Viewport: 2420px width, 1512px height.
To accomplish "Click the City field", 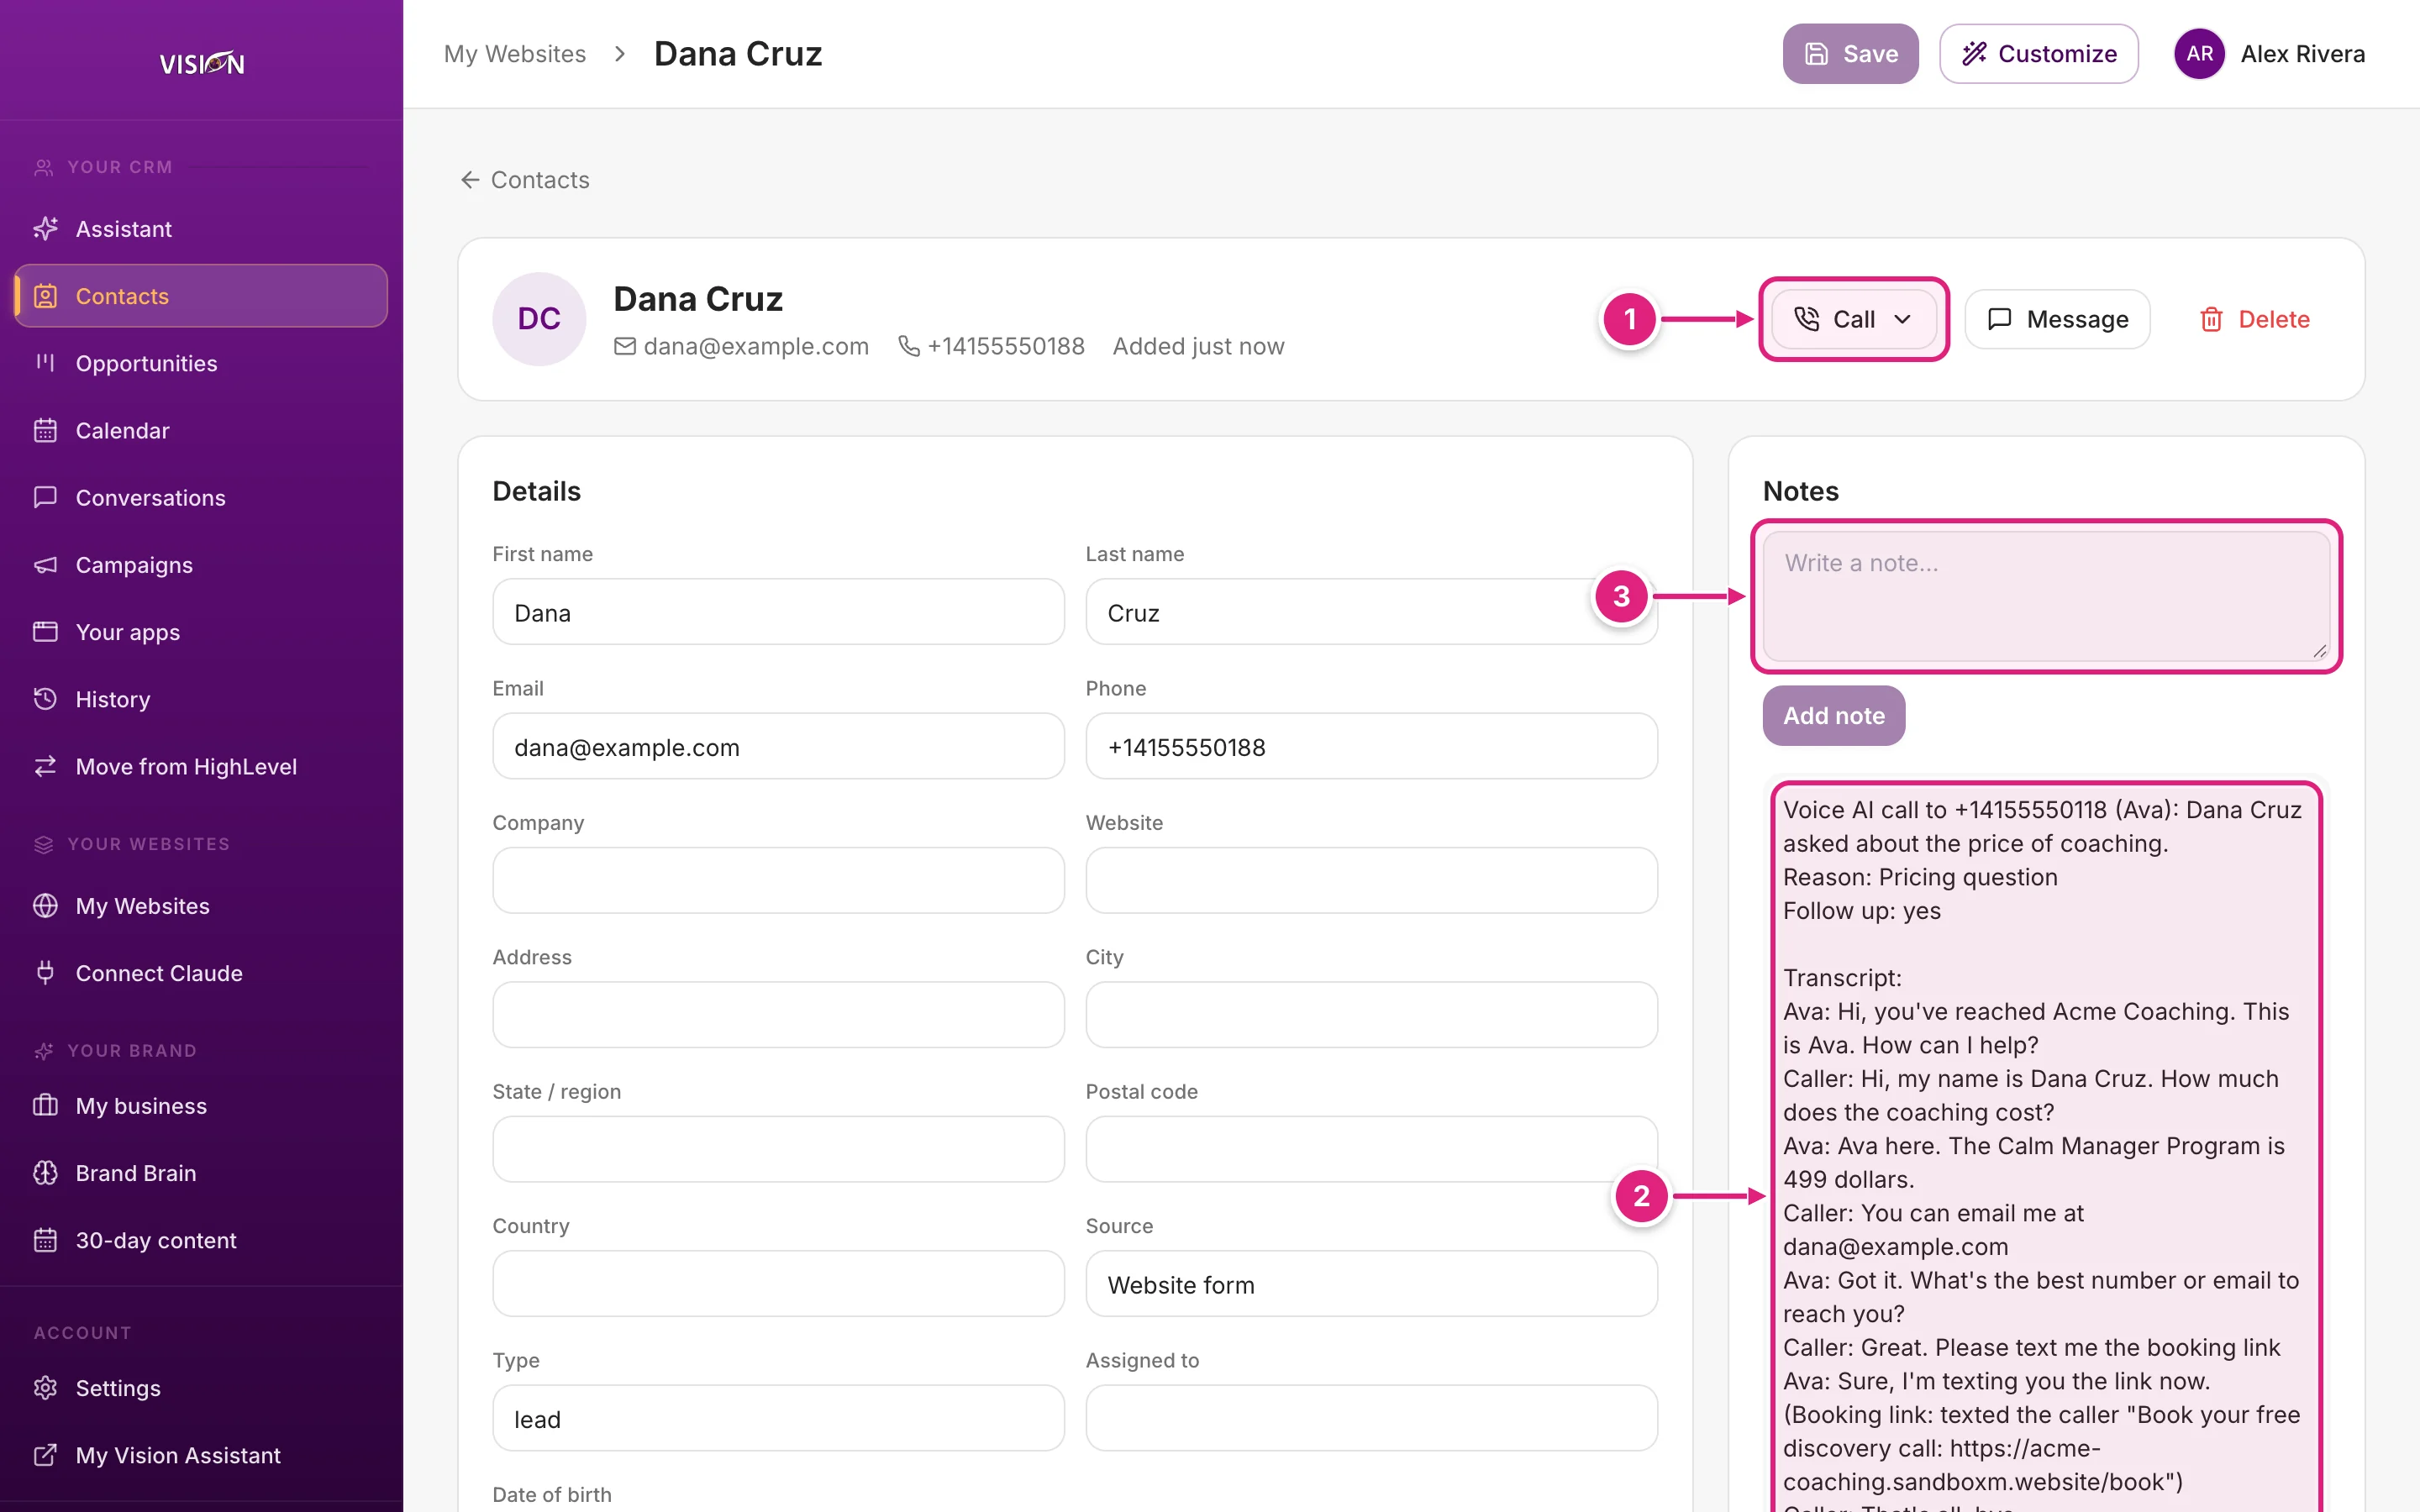I will [1371, 1015].
